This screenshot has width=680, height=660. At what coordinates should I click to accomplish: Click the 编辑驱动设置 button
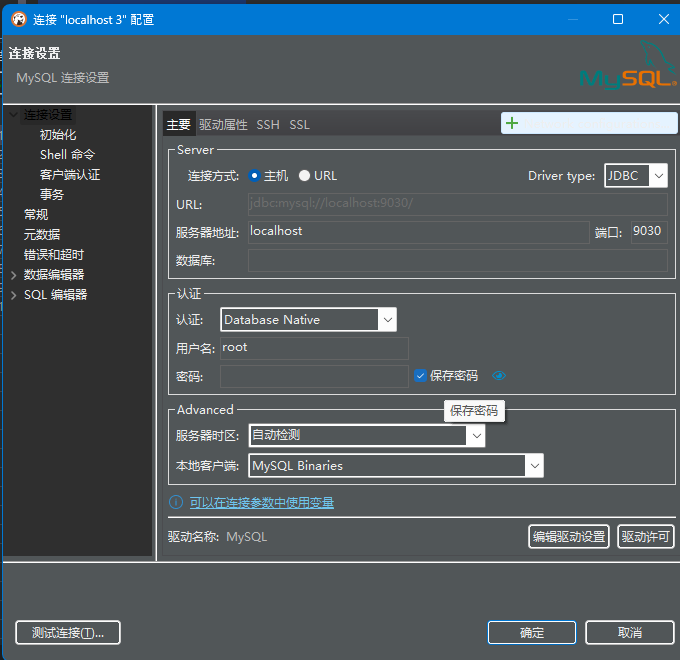click(x=569, y=536)
